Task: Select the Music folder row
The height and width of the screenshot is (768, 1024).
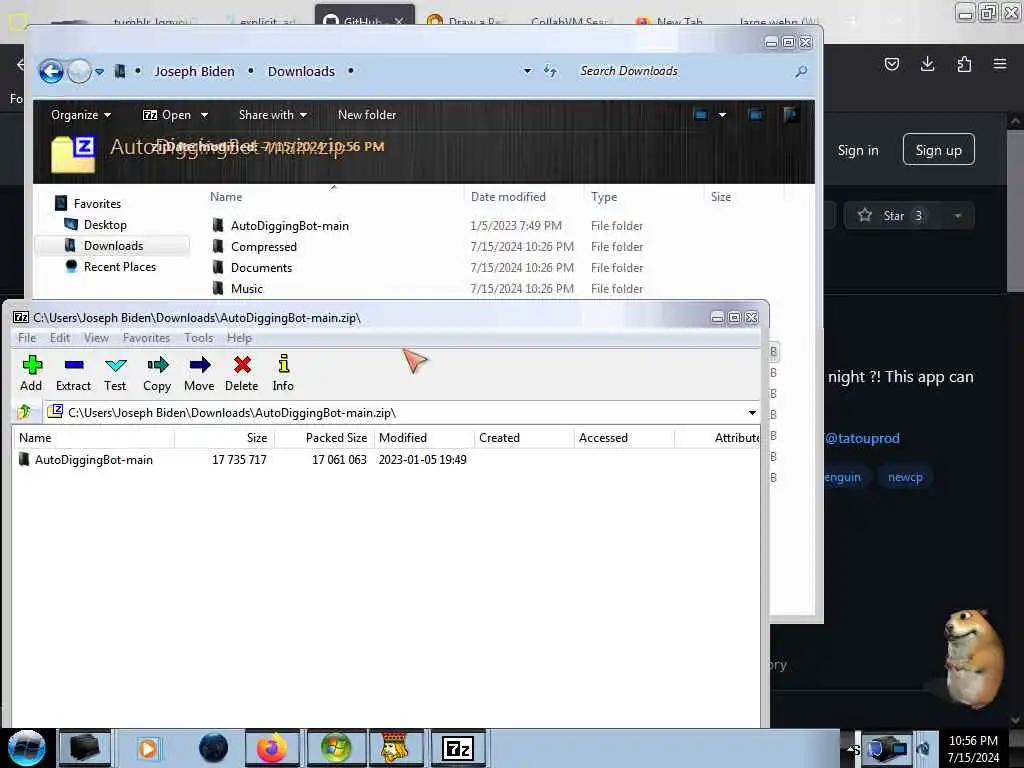Action: coord(246,289)
